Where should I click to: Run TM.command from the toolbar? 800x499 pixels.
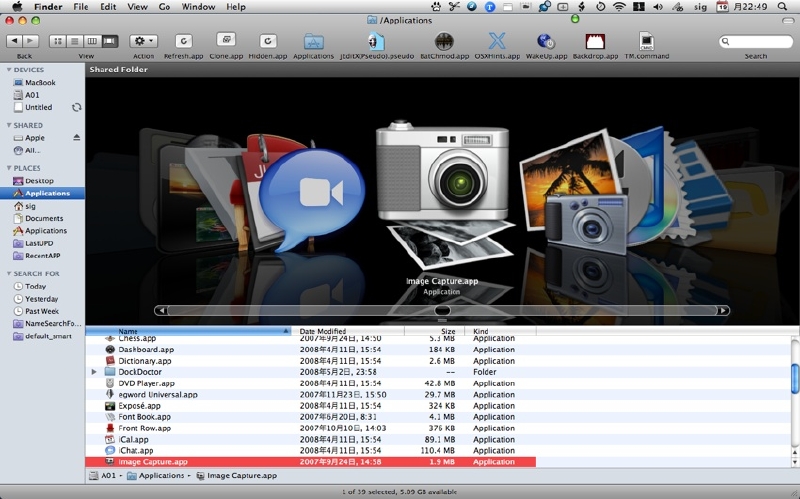[x=646, y=41]
